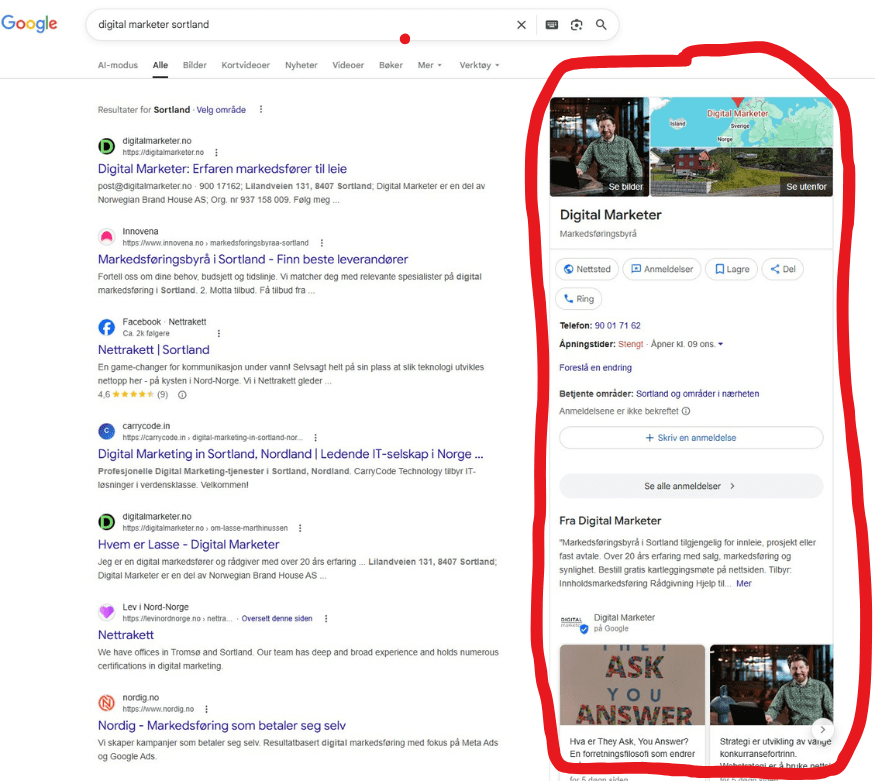The height and width of the screenshot is (781, 875).
Task: Click the Google Lens camera icon
Action: tap(577, 25)
